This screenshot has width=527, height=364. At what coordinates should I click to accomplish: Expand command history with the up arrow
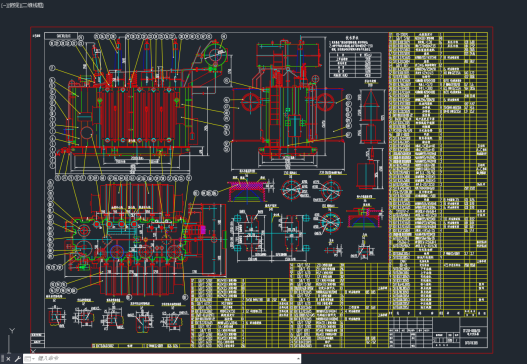pyautogui.click(x=298, y=359)
